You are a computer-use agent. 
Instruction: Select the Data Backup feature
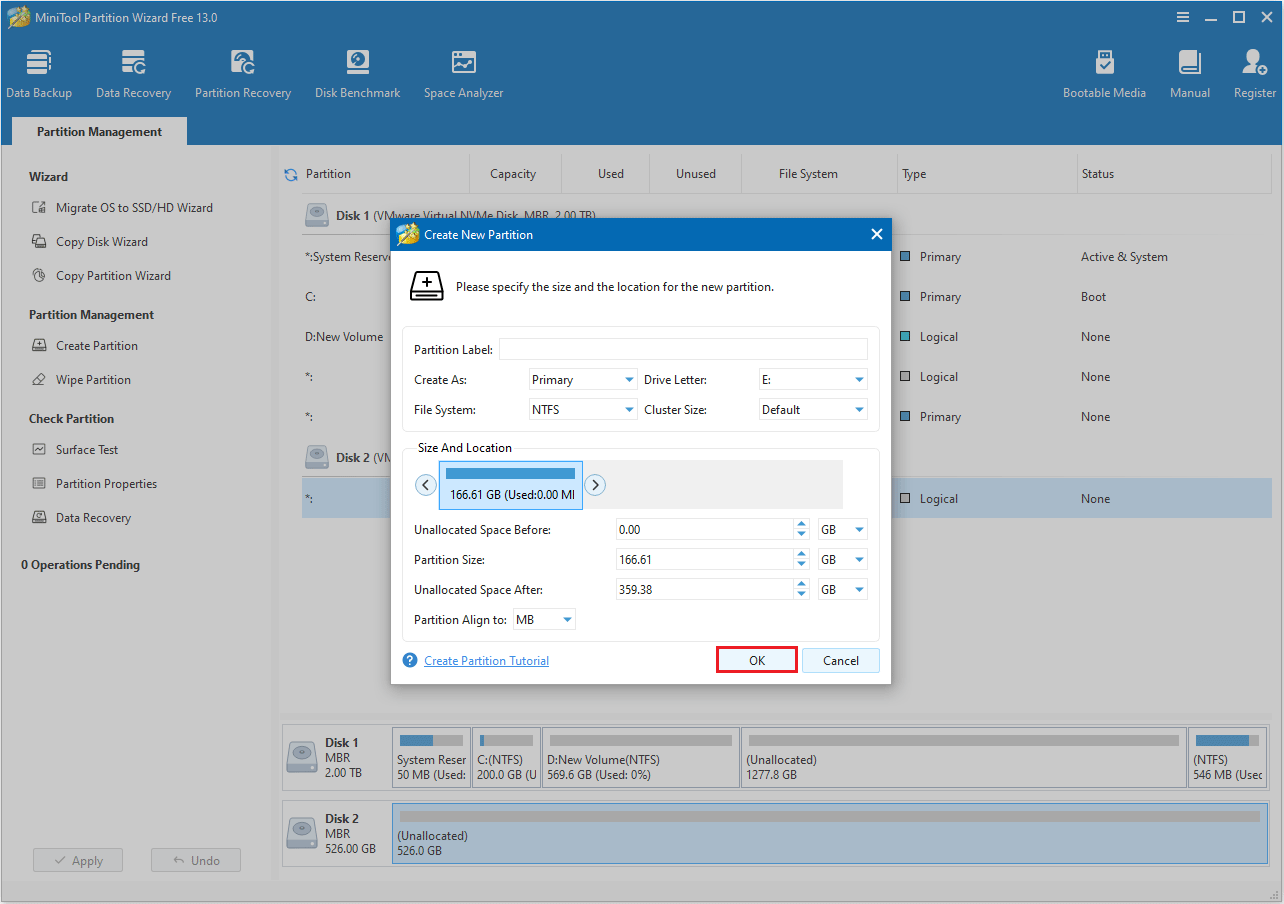tap(39, 72)
